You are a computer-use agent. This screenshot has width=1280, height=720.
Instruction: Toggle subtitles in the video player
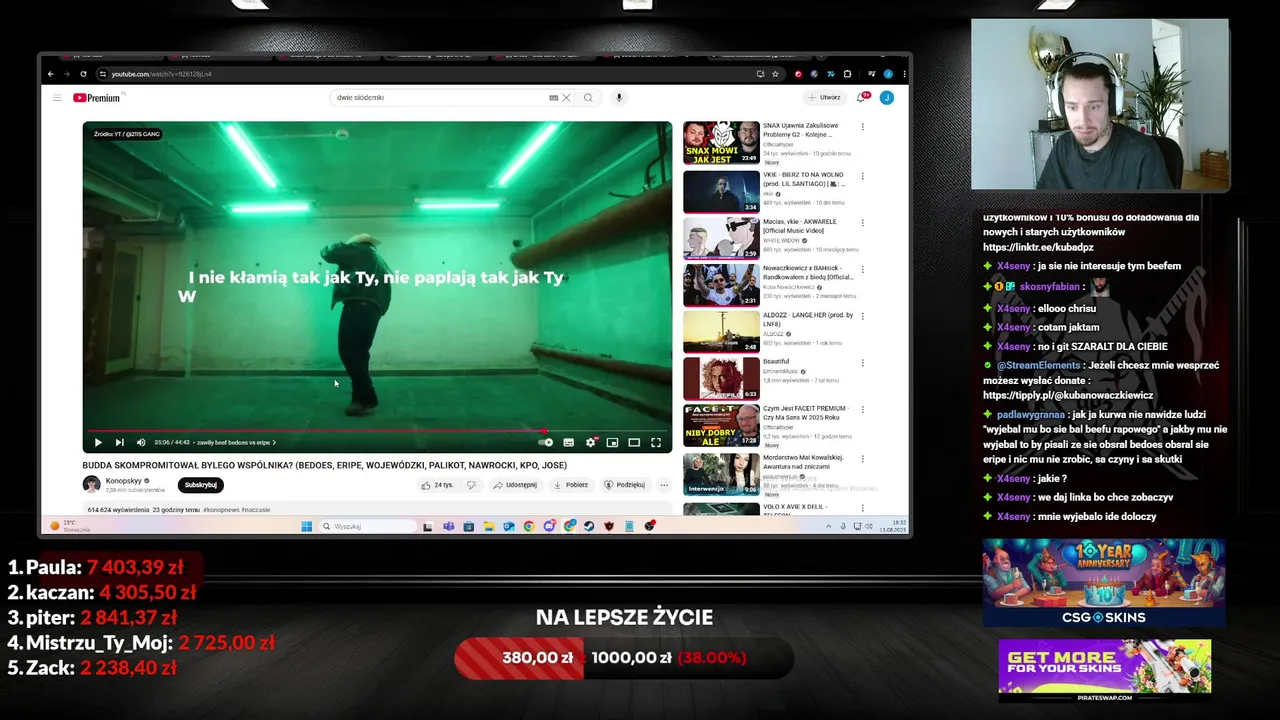point(568,442)
